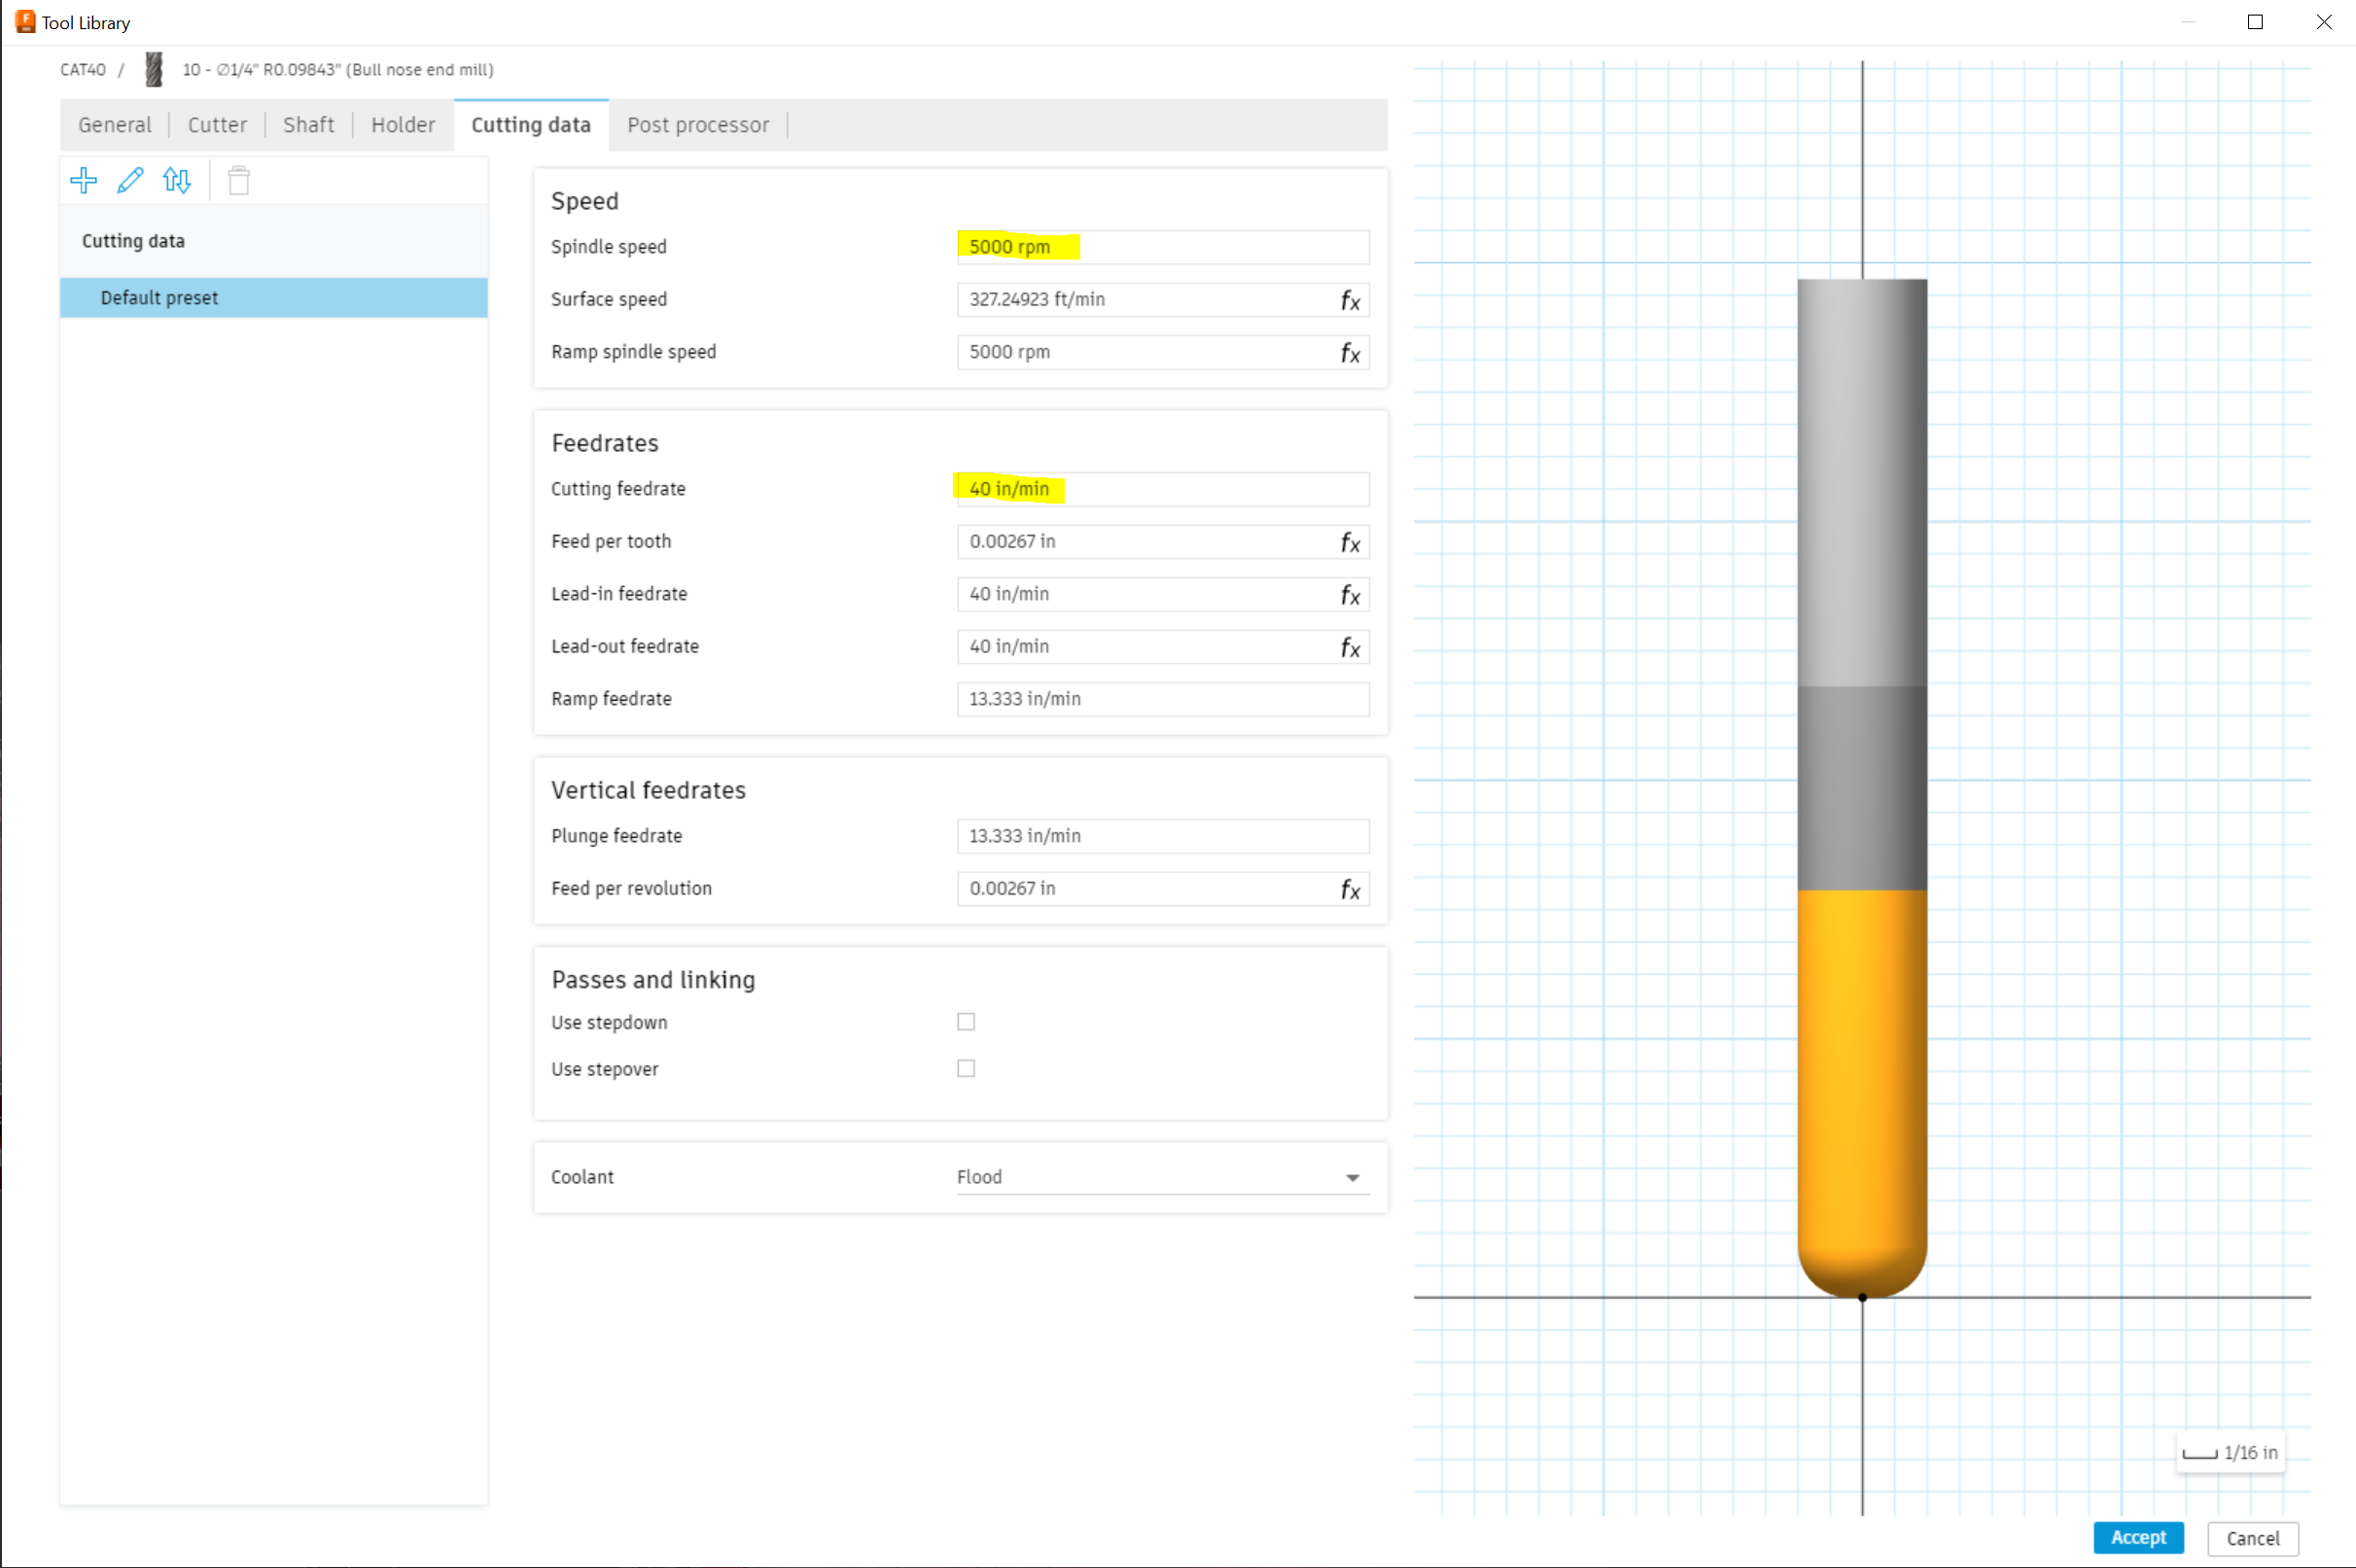Click the Lead-out feedrate field

(1163, 647)
